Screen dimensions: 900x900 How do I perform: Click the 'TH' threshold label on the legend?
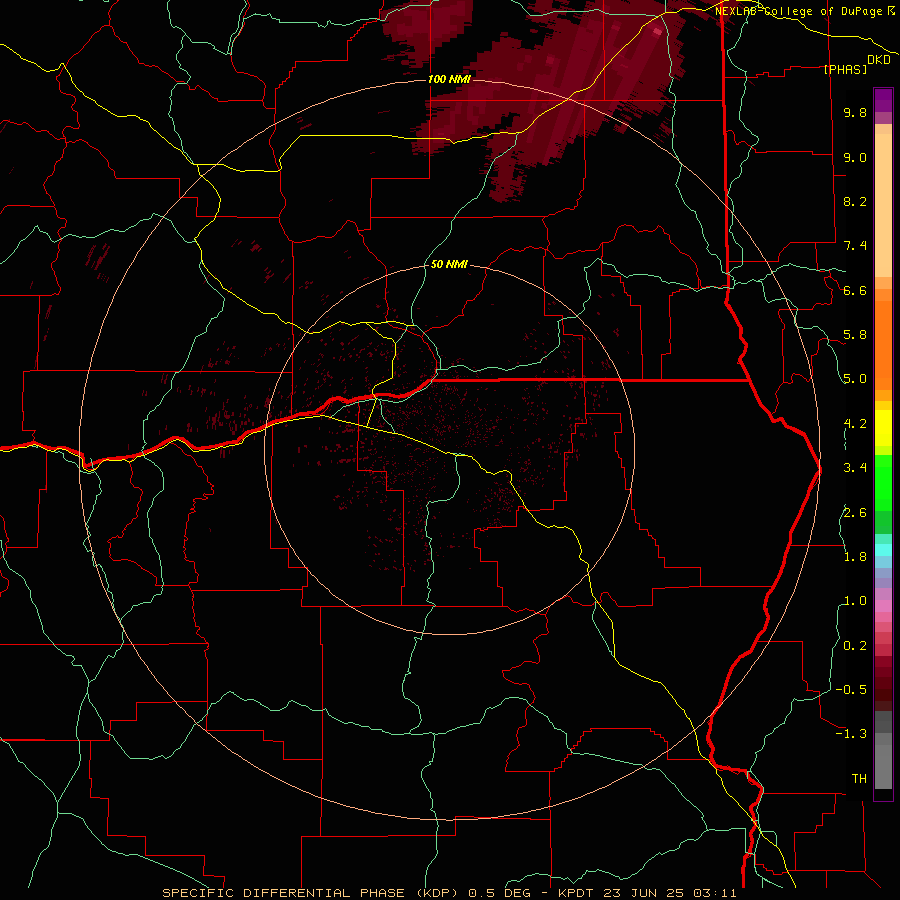point(859,778)
